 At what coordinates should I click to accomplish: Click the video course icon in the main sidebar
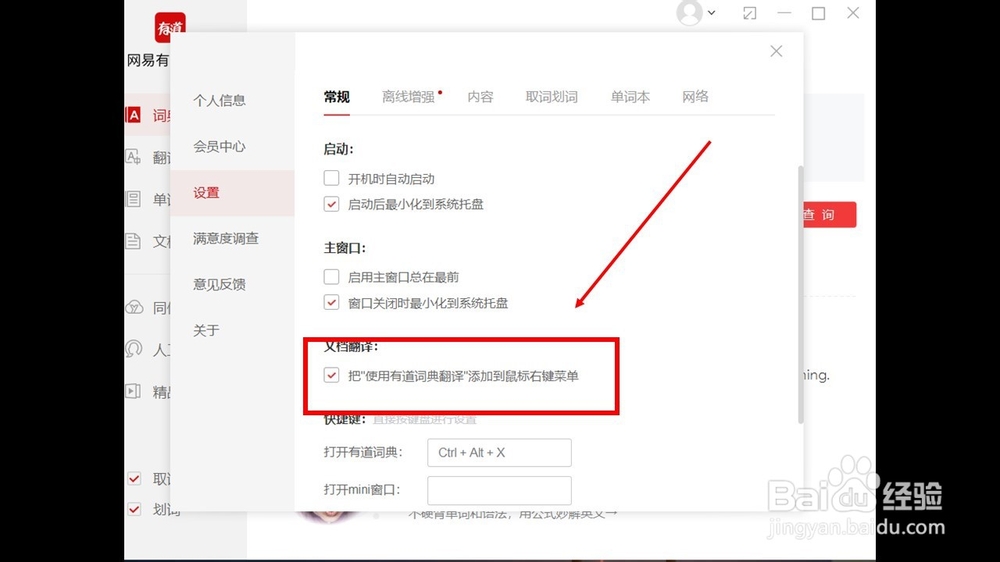[133, 391]
